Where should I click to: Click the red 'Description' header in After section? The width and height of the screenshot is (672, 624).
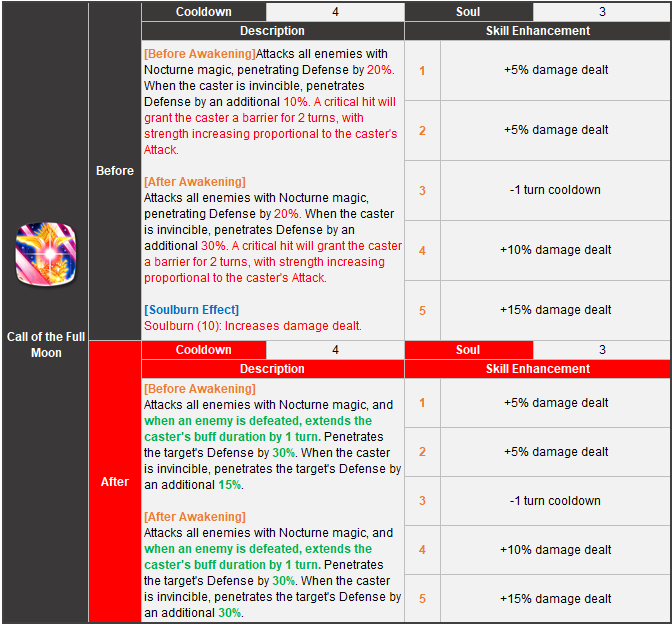273,369
